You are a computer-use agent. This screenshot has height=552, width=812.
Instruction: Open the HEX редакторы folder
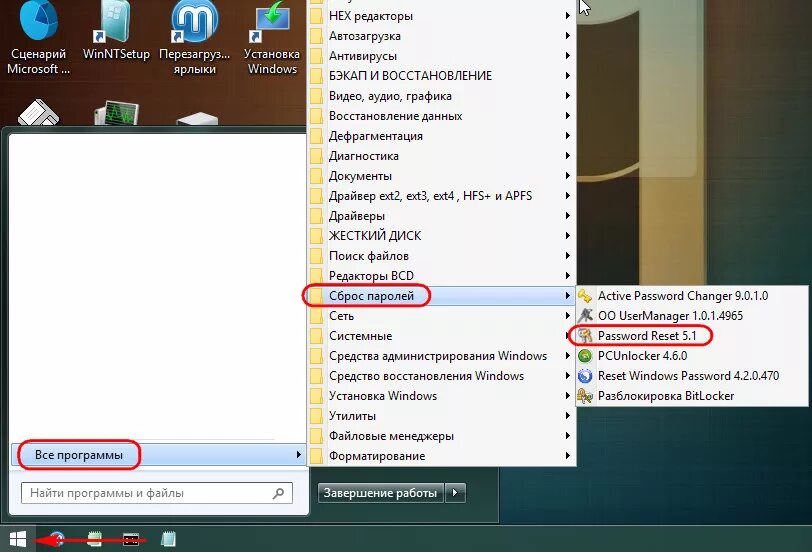click(x=442, y=16)
